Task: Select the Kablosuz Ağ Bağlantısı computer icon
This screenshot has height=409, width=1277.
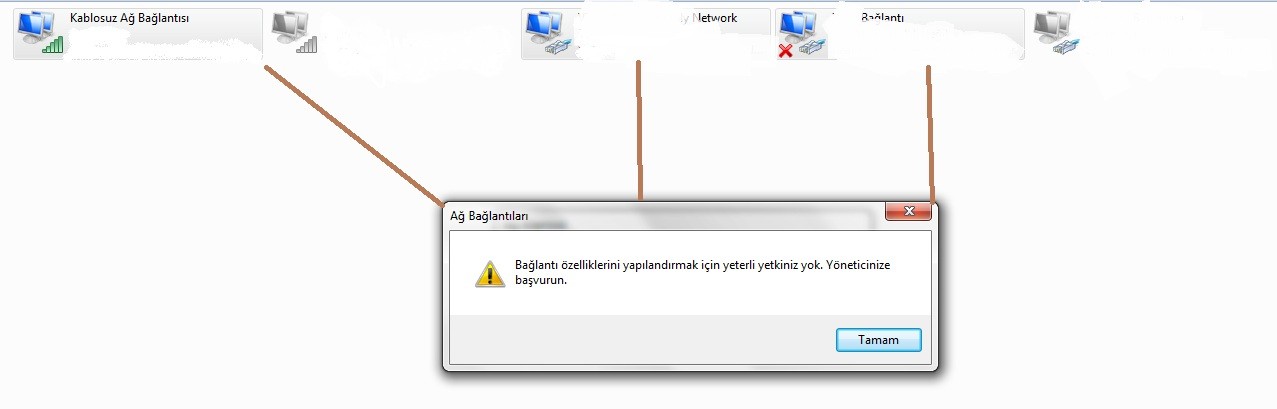Action: pos(42,34)
